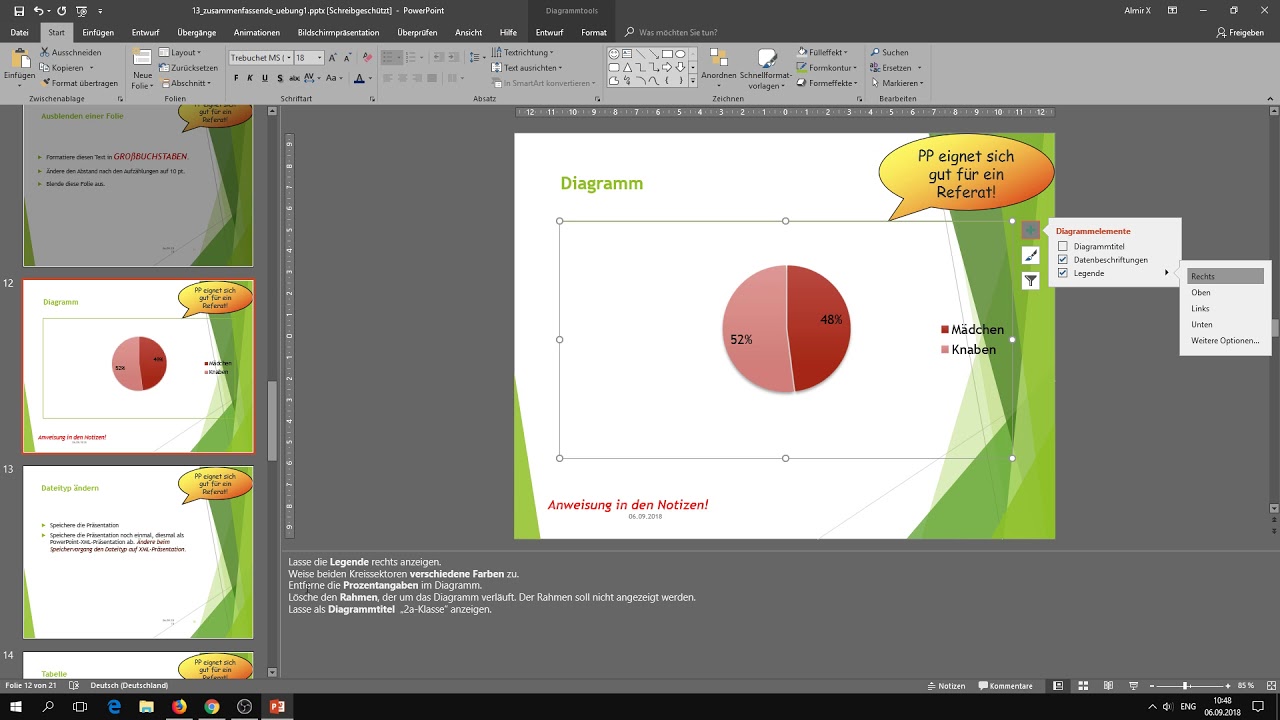Open font color picker A

click(x=361, y=78)
